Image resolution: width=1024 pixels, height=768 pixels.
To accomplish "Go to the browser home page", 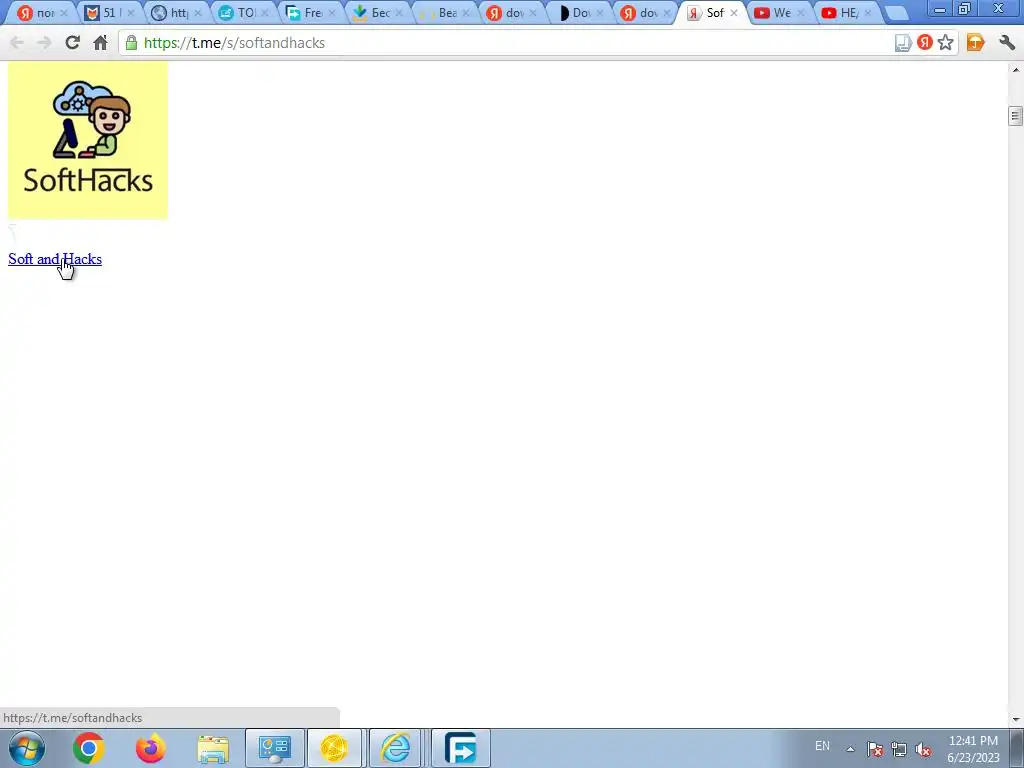I will [100, 43].
